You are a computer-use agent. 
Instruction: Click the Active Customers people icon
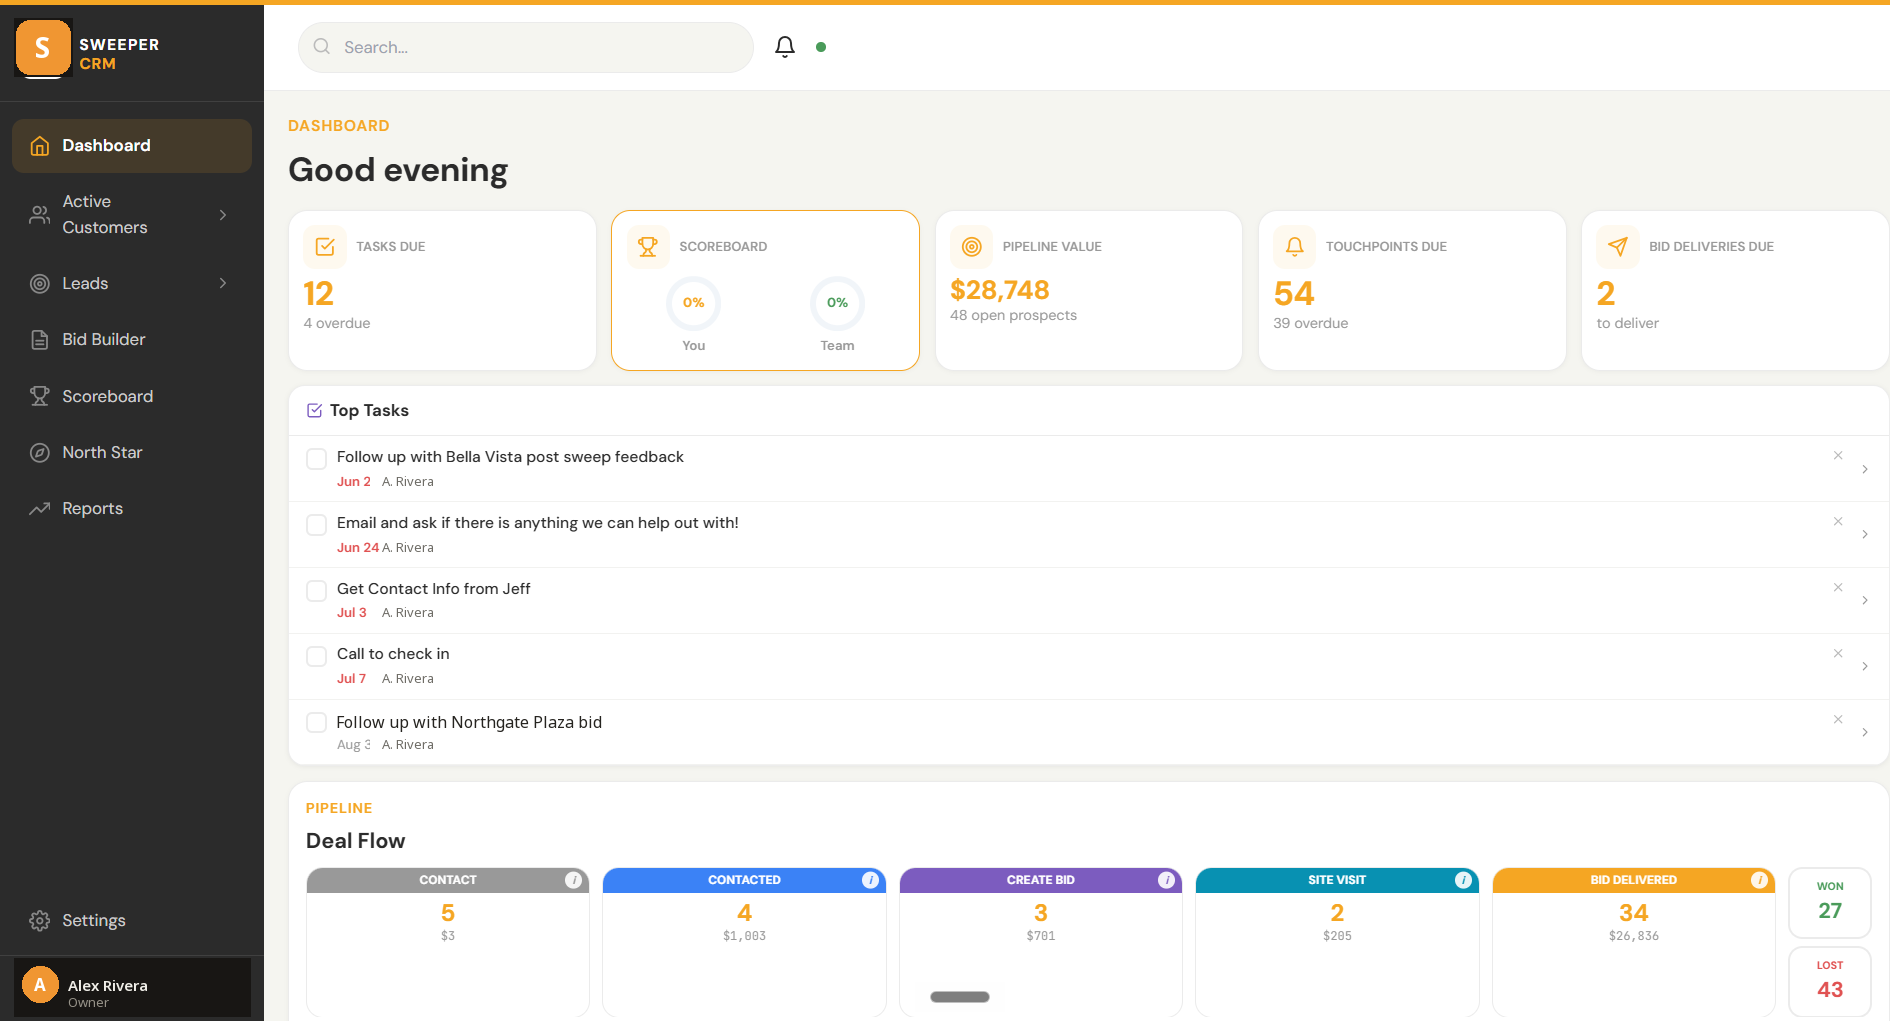click(x=40, y=215)
